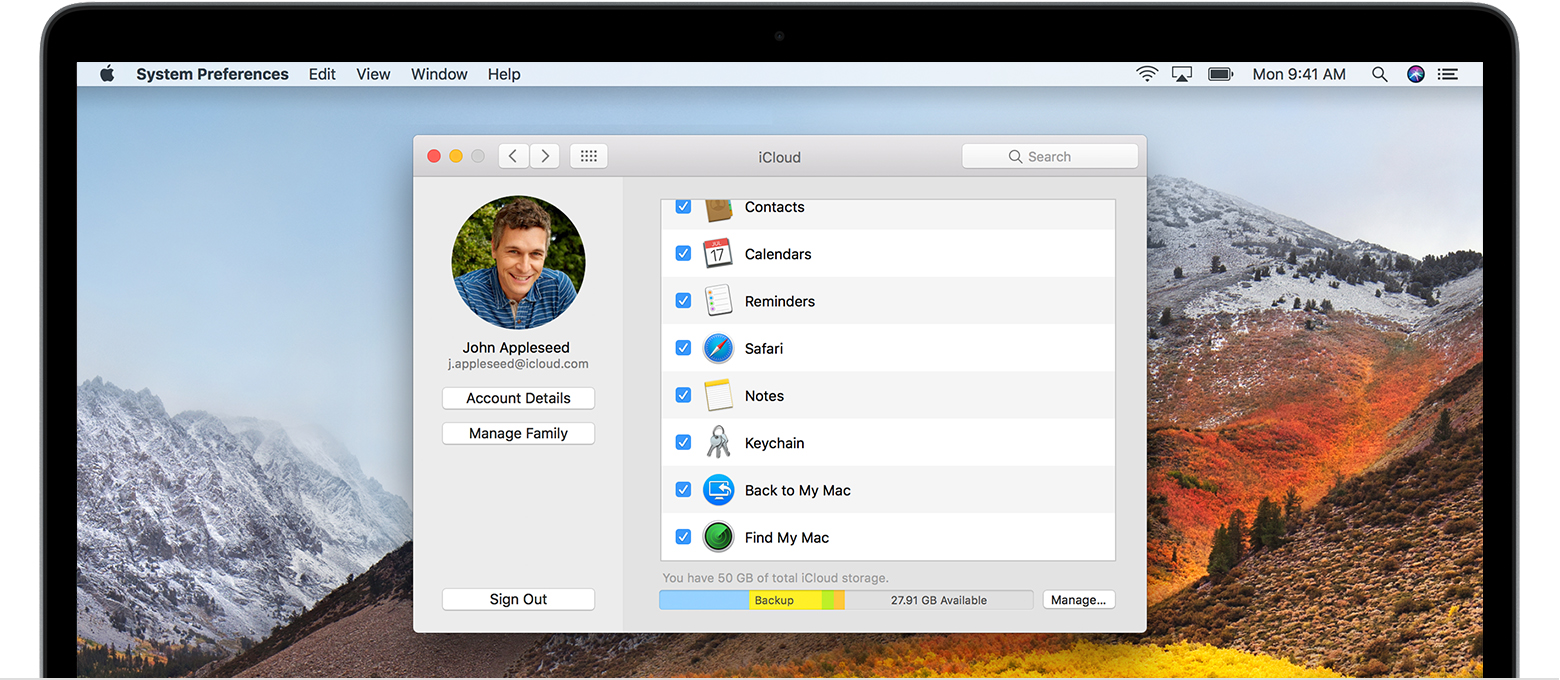Click the 50 GB total storage text
This screenshot has height=680, width=1560.
coord(775,578)
